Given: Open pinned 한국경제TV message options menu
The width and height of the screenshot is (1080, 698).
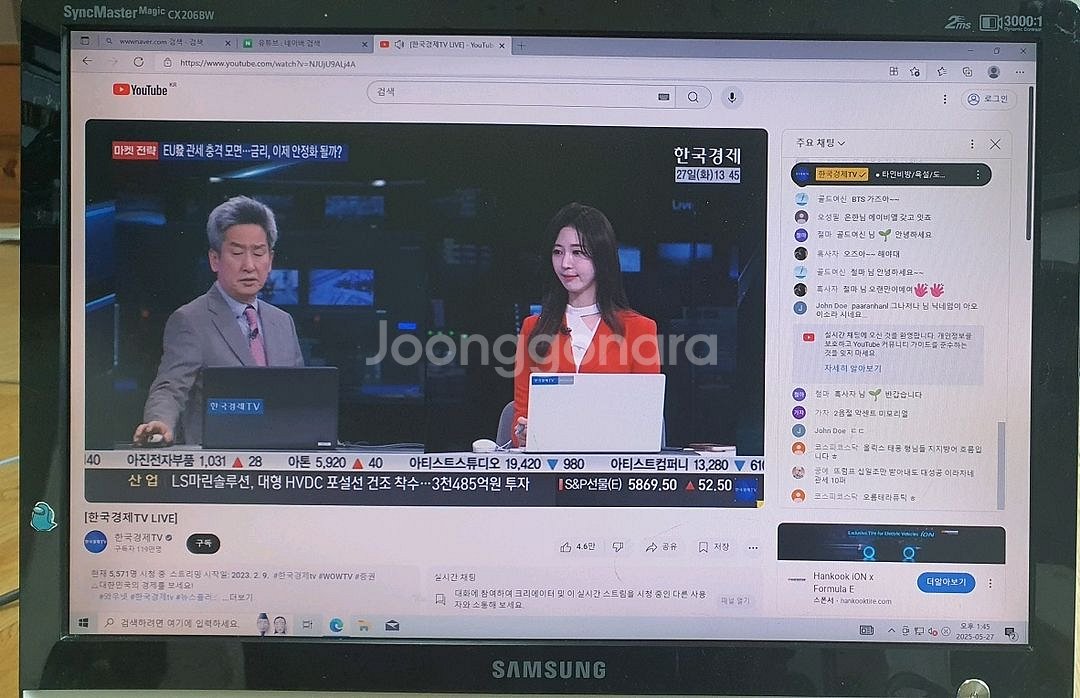Looking at the screenshot, I should pos(977,175).
